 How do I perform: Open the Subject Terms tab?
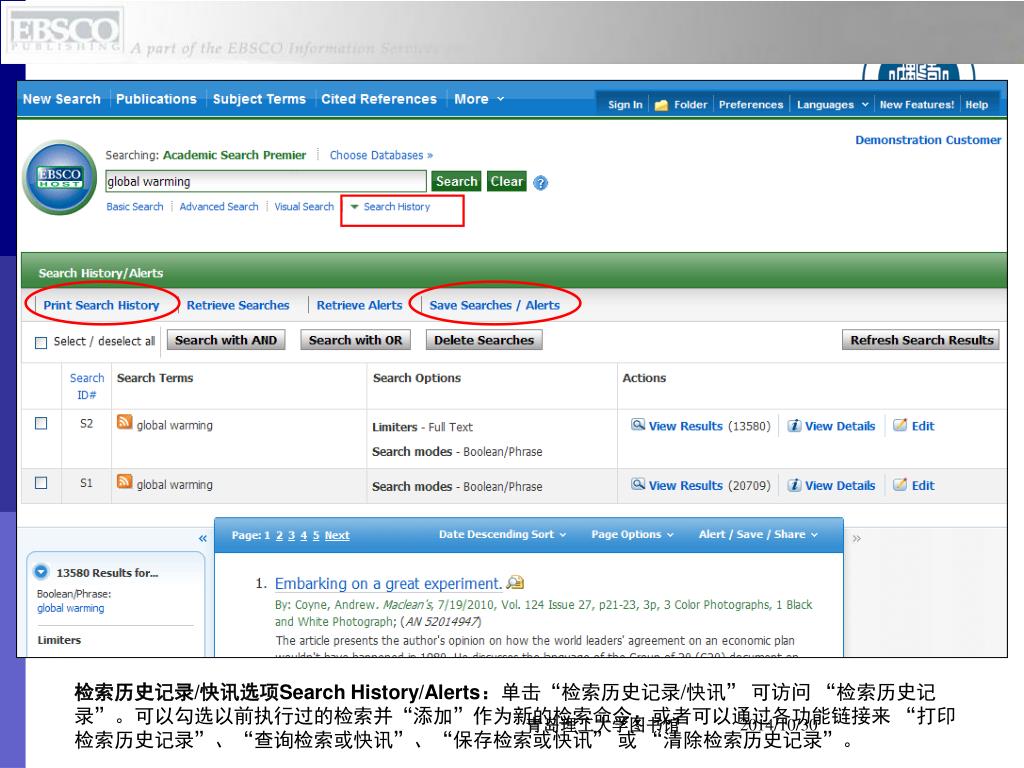pyautogui.click(x=259, y=99)
